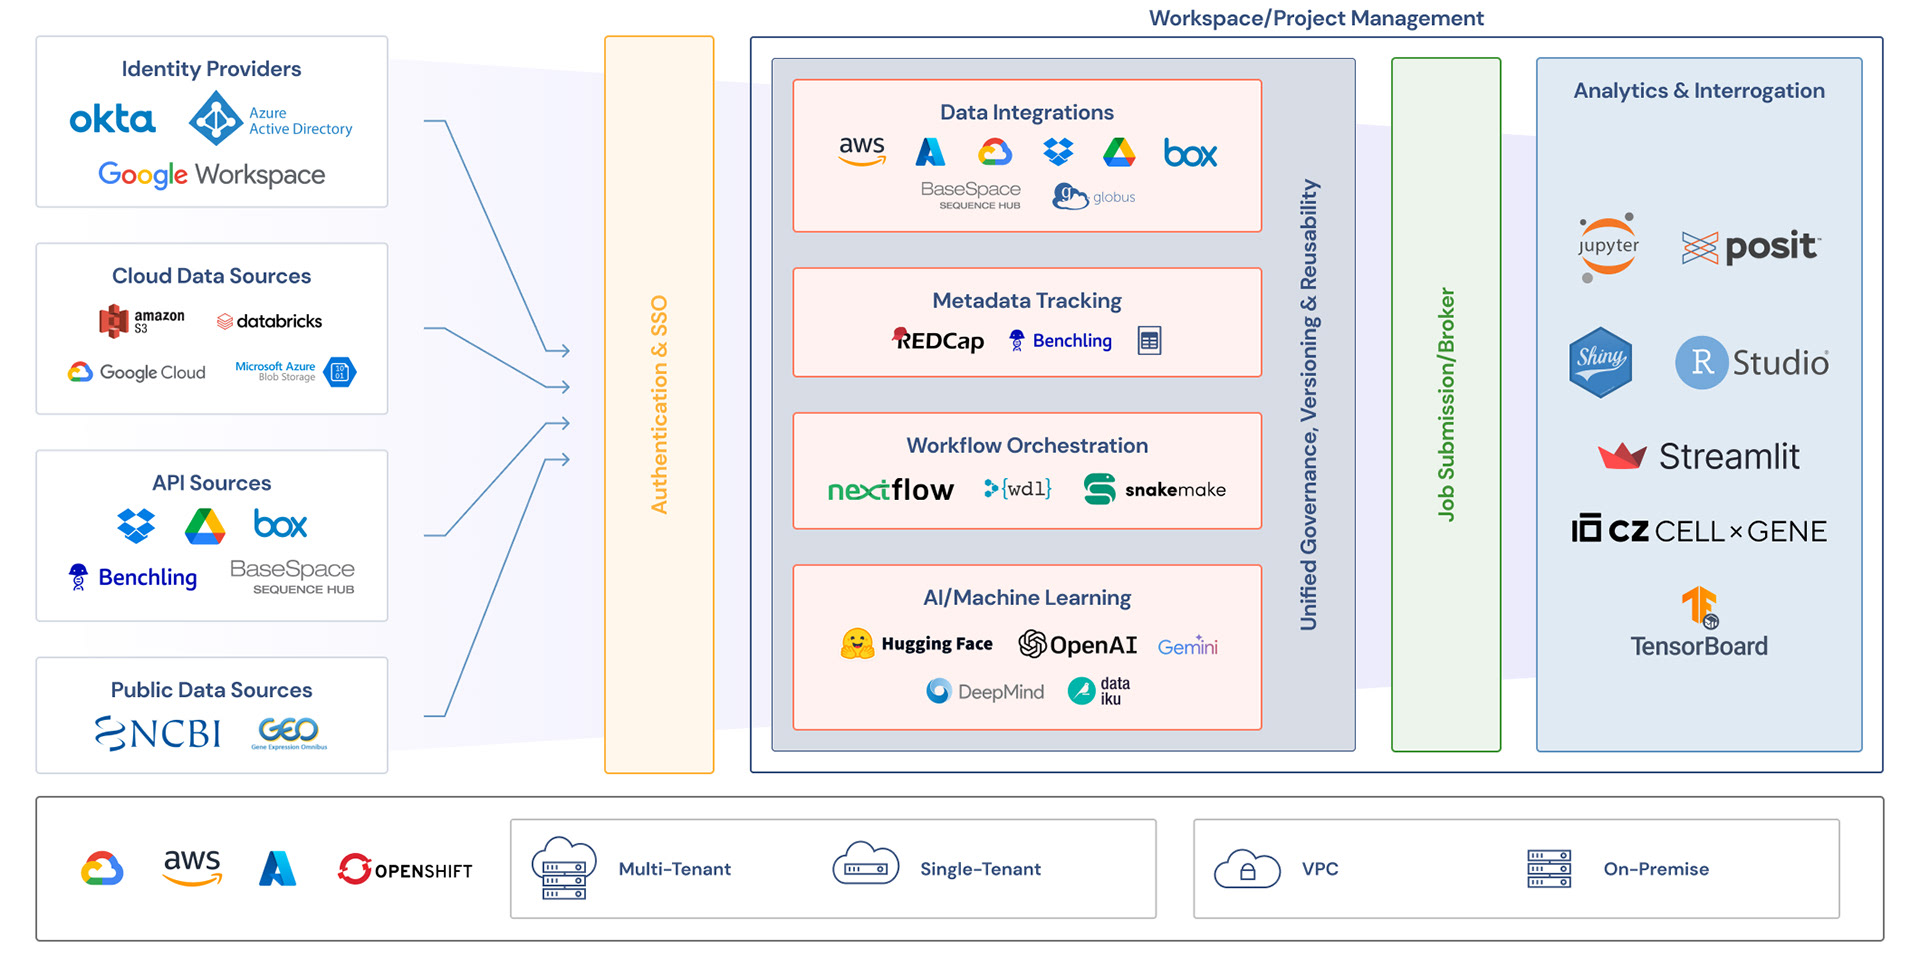Click the Okta logo
Viewport: 1920px width, 977px height.
tap(112, 120)
